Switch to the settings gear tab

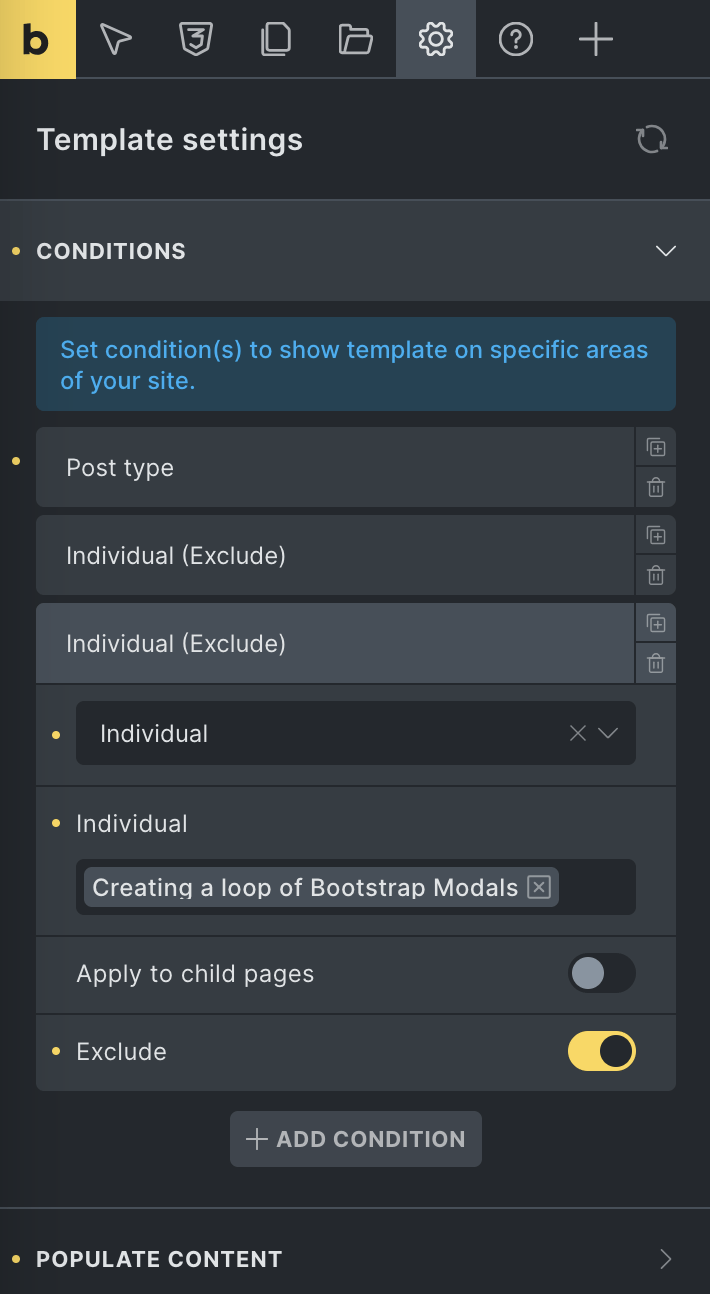point(435,39)
